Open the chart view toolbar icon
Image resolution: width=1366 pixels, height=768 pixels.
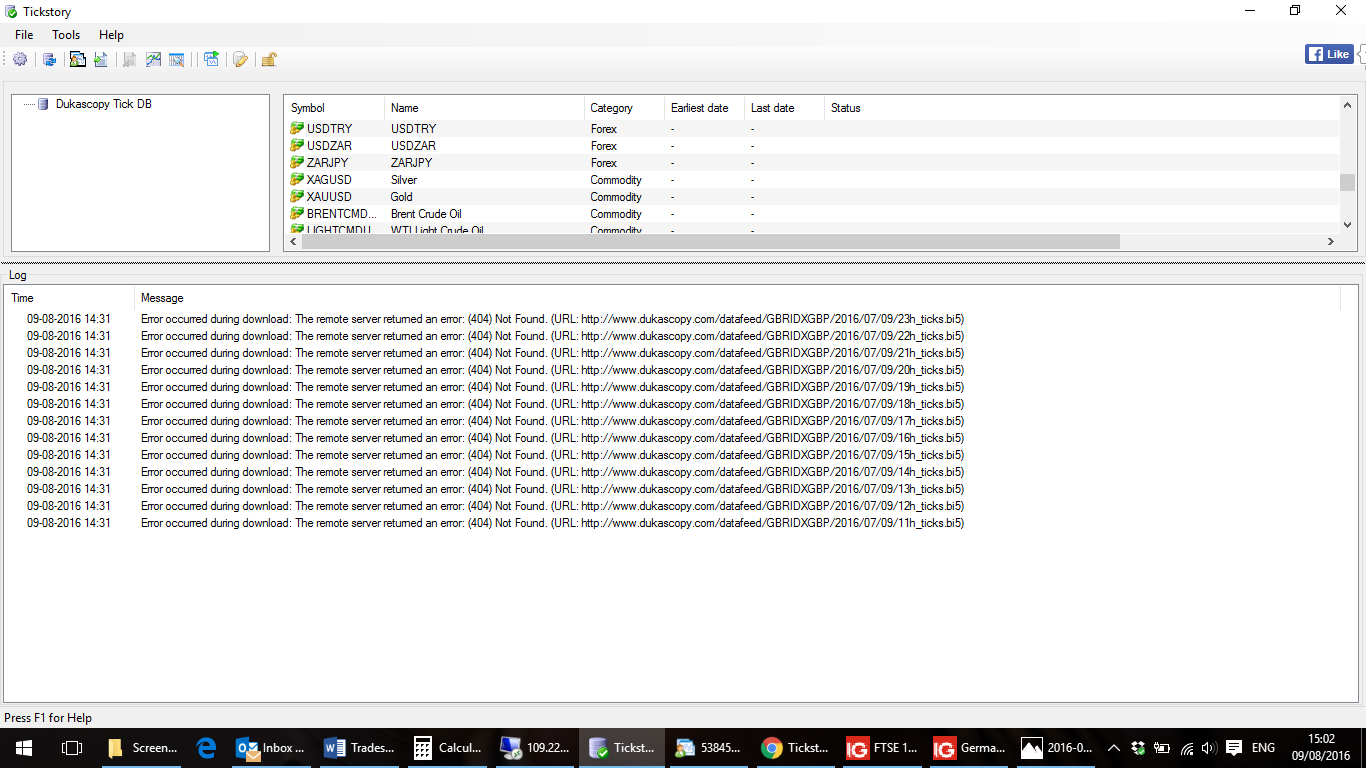(x=153, y=60)
